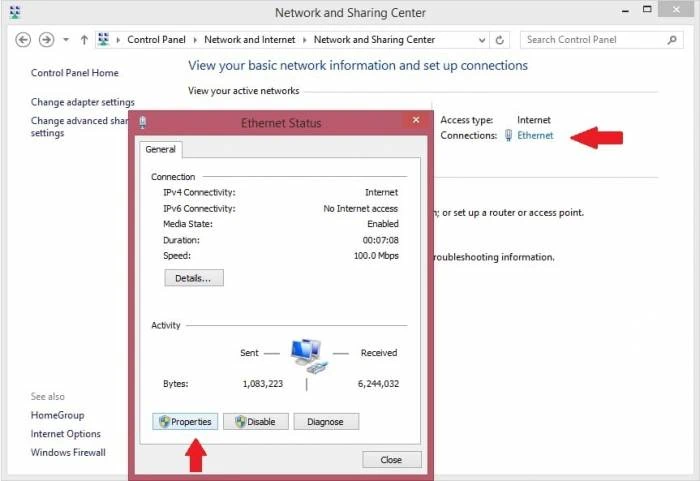Image resolution: width=700 pixels, height=481 pixels.
Task: Click the network activity computers icon
Action: (x=308, y=356)
